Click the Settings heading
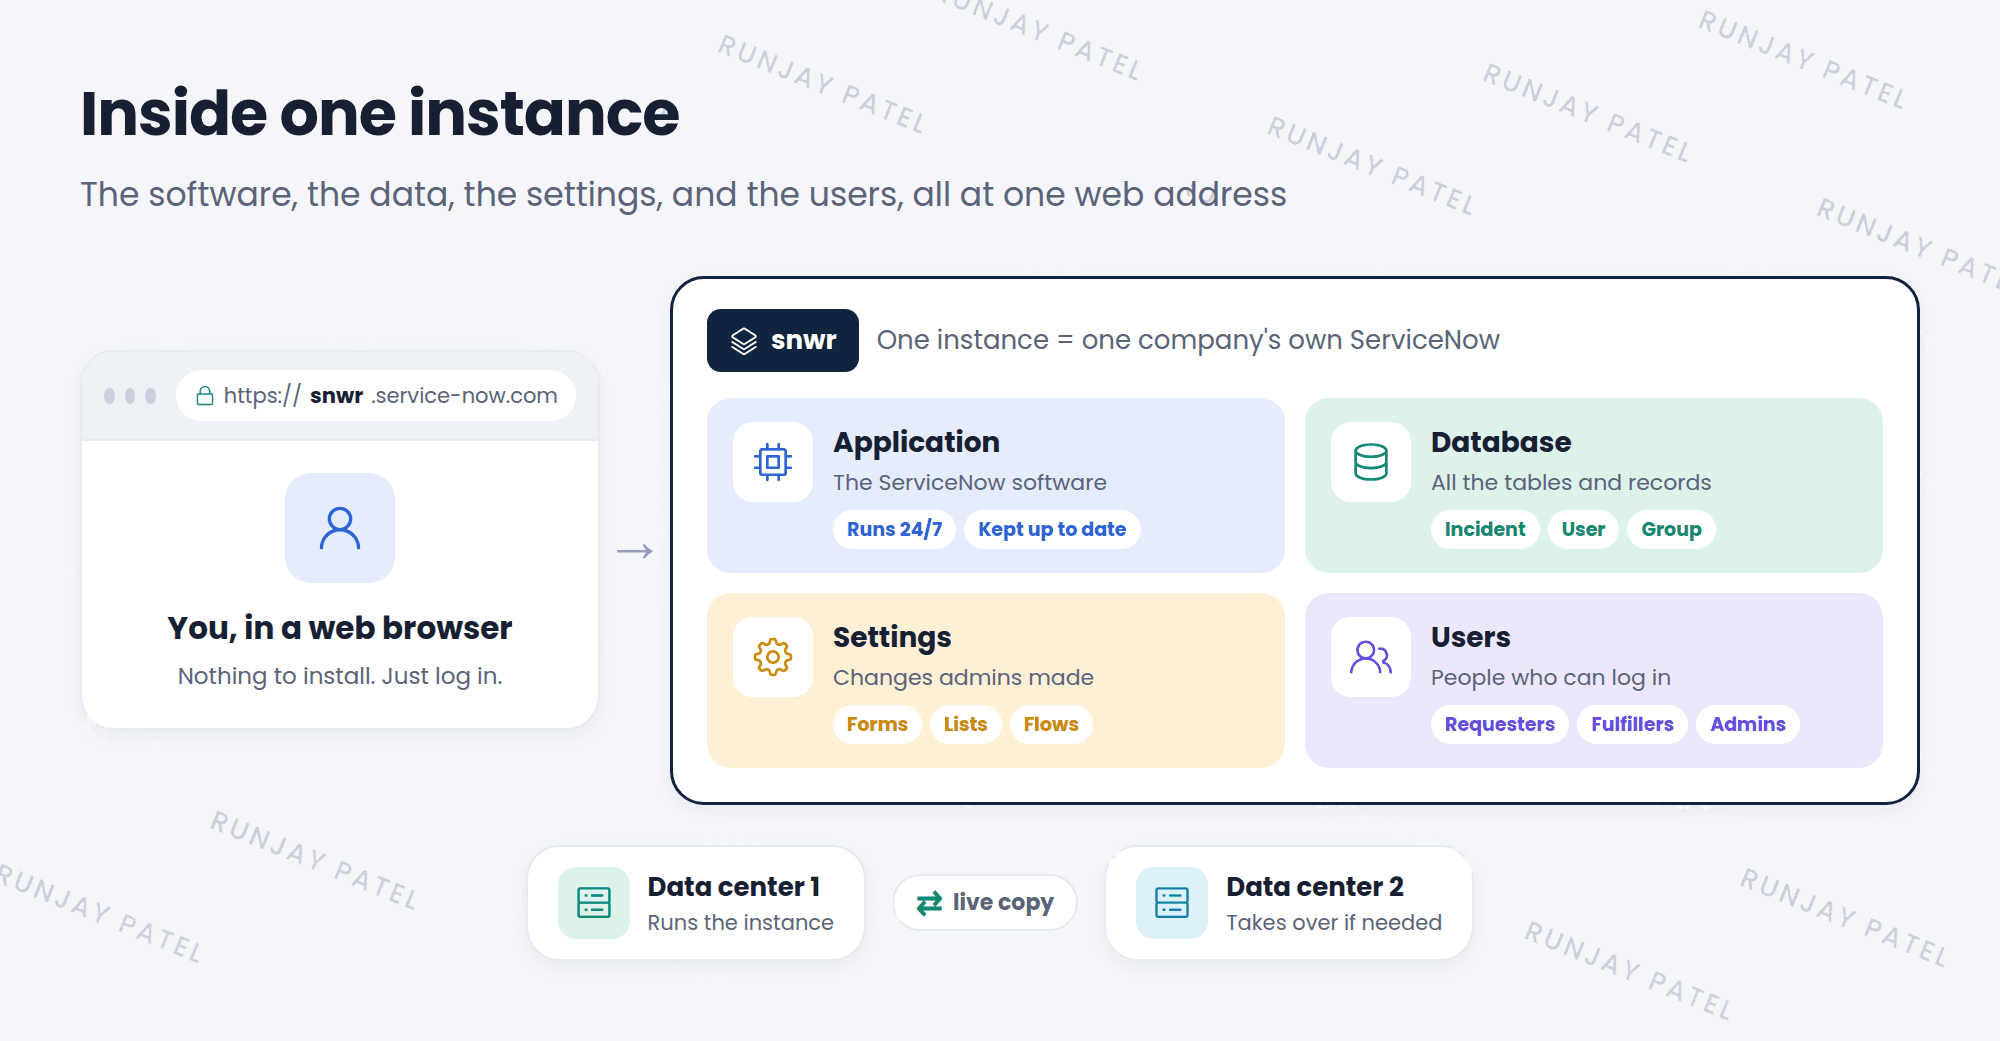This screenshot has width=2000, height=1041. 892,637
